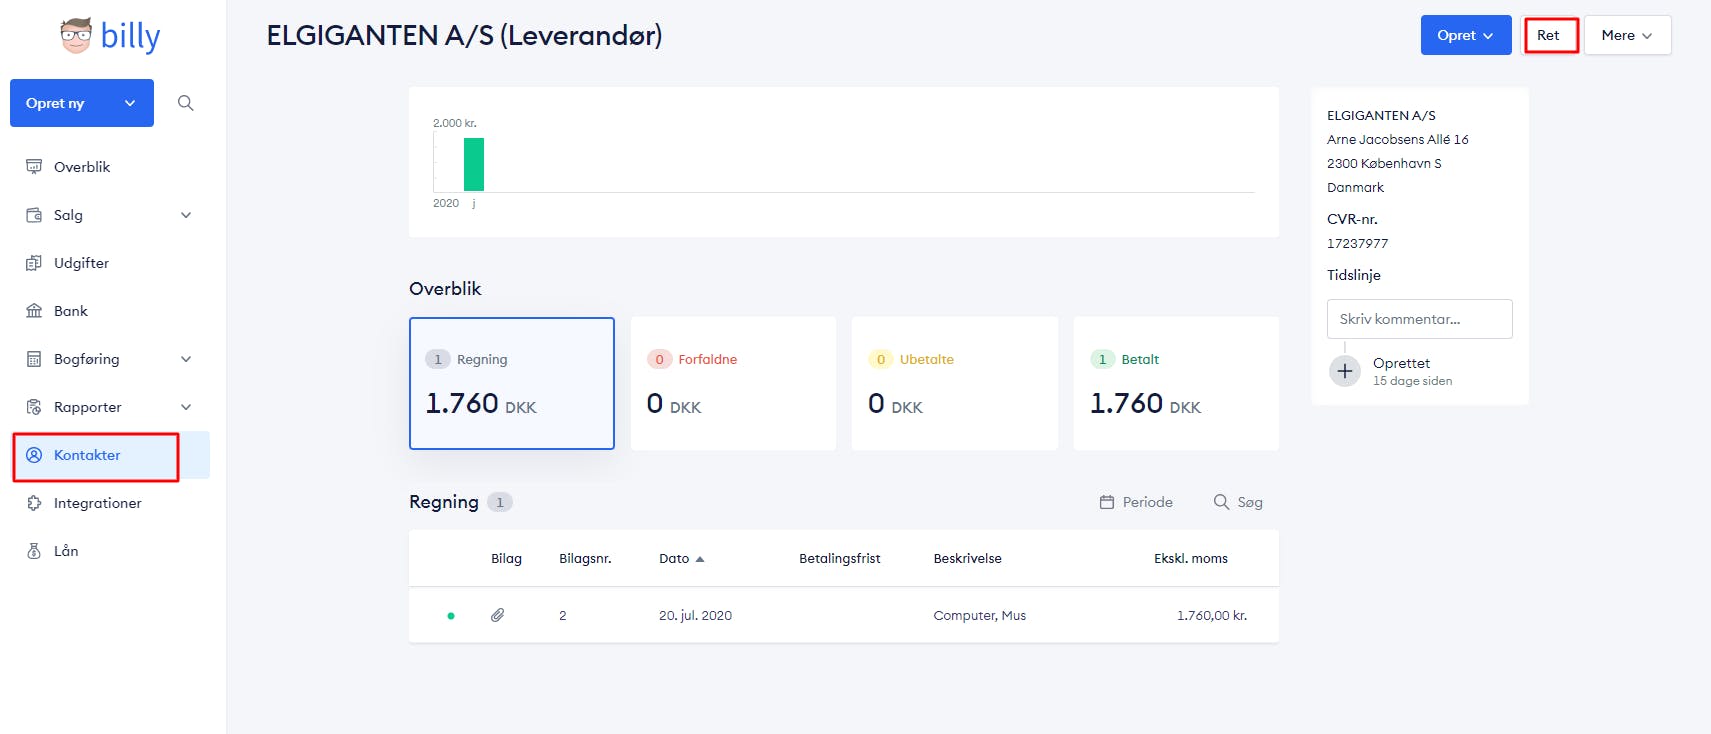Click the Udgifter sidebar icon
This screenshot has width=1711, height=734.
pyautogui.click(x=34, y=263)
